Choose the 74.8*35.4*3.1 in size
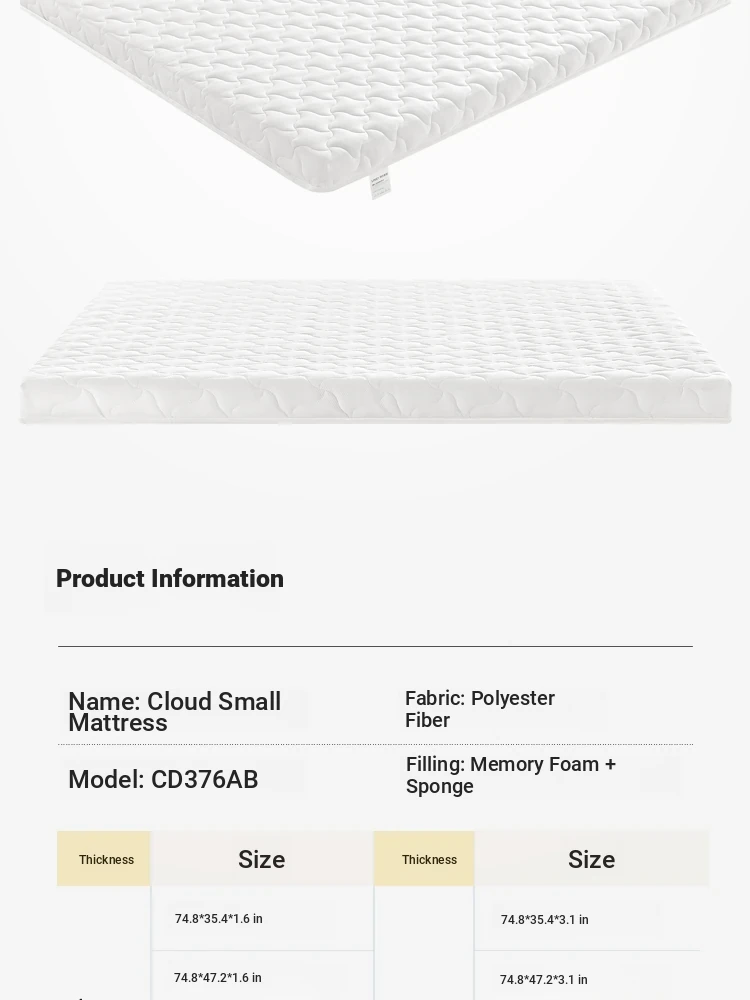 click(x=545, y=920)
